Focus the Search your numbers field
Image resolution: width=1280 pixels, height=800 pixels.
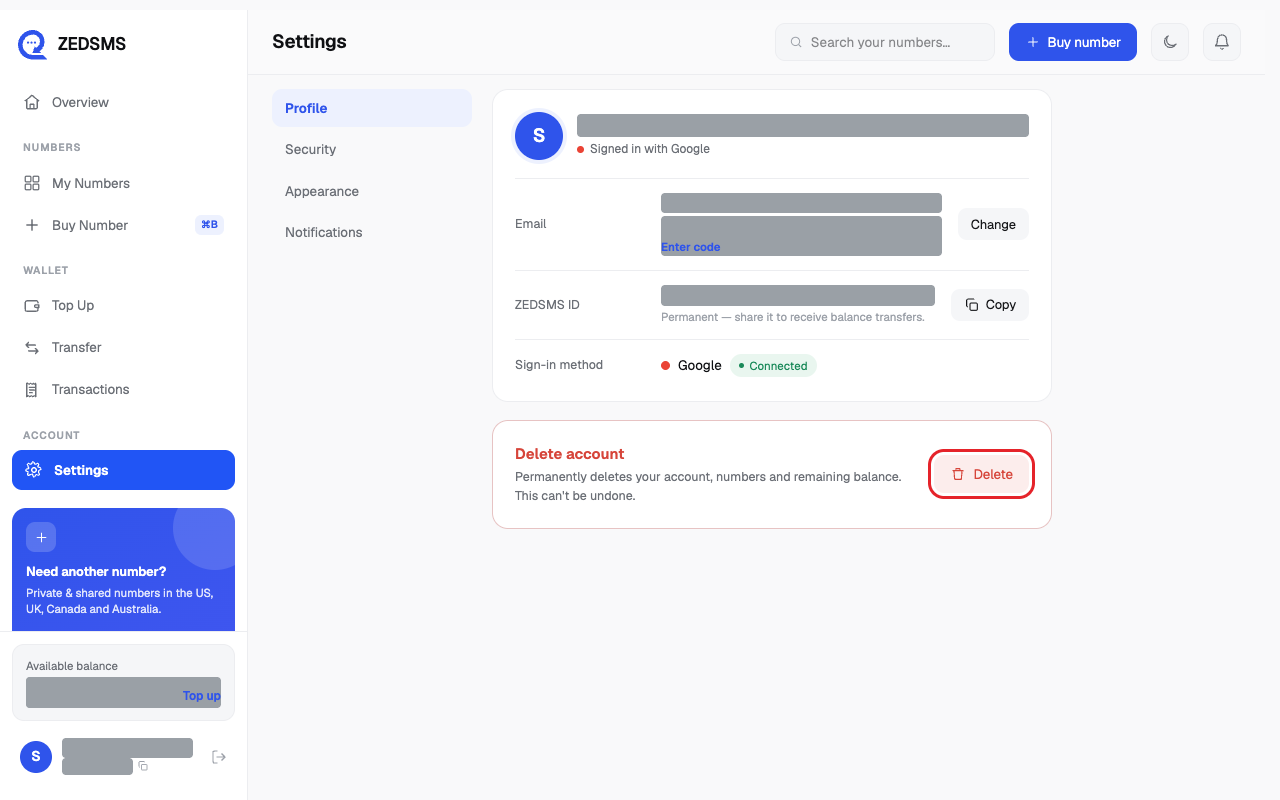pos(885,42)
